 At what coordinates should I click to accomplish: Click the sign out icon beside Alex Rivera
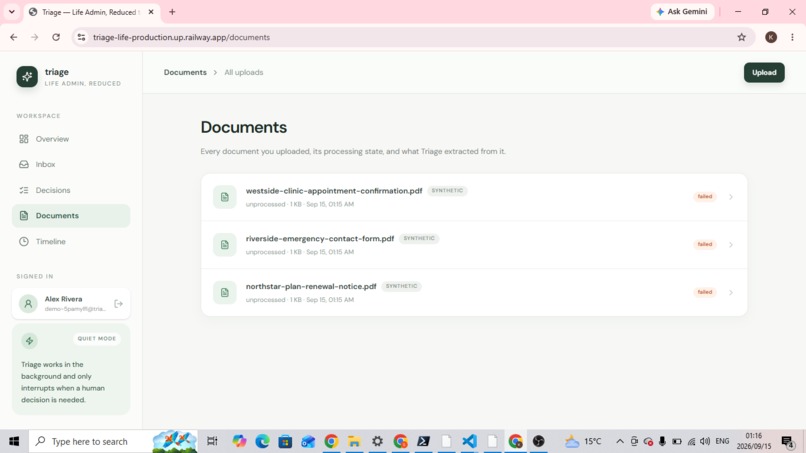118,303
